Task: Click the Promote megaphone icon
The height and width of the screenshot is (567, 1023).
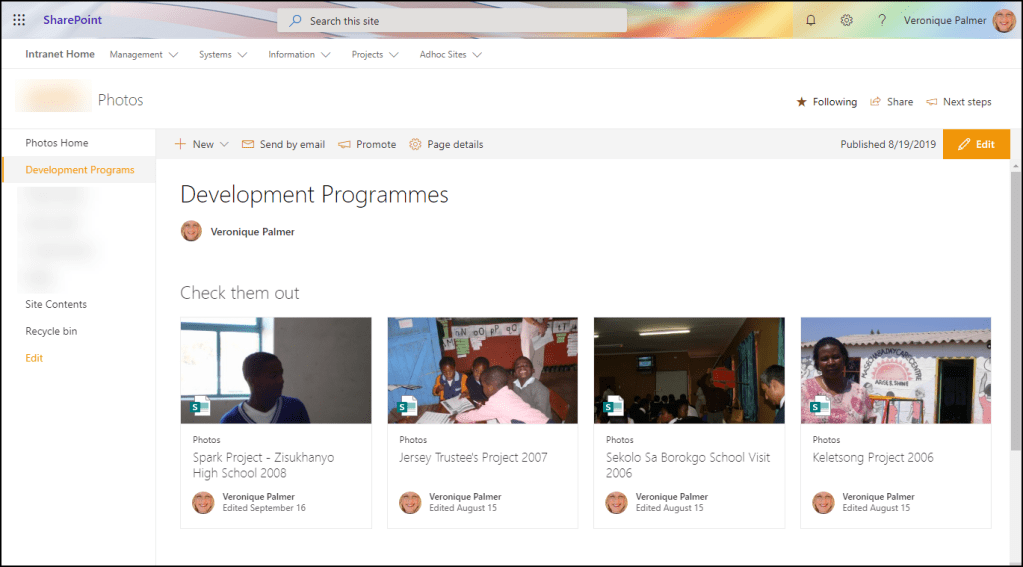Action: pos(344,144)
